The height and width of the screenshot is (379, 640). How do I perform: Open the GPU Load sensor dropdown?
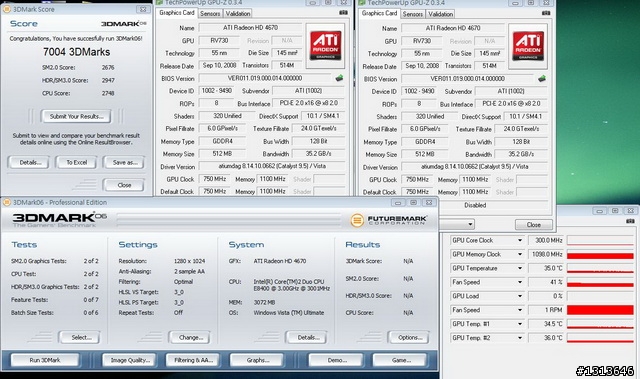click(520, 296)
